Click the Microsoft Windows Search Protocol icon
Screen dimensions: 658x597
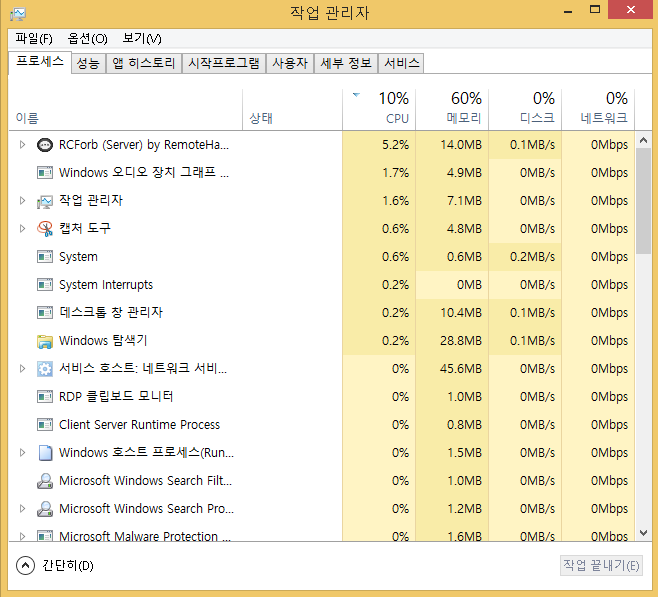coord(45,509)
